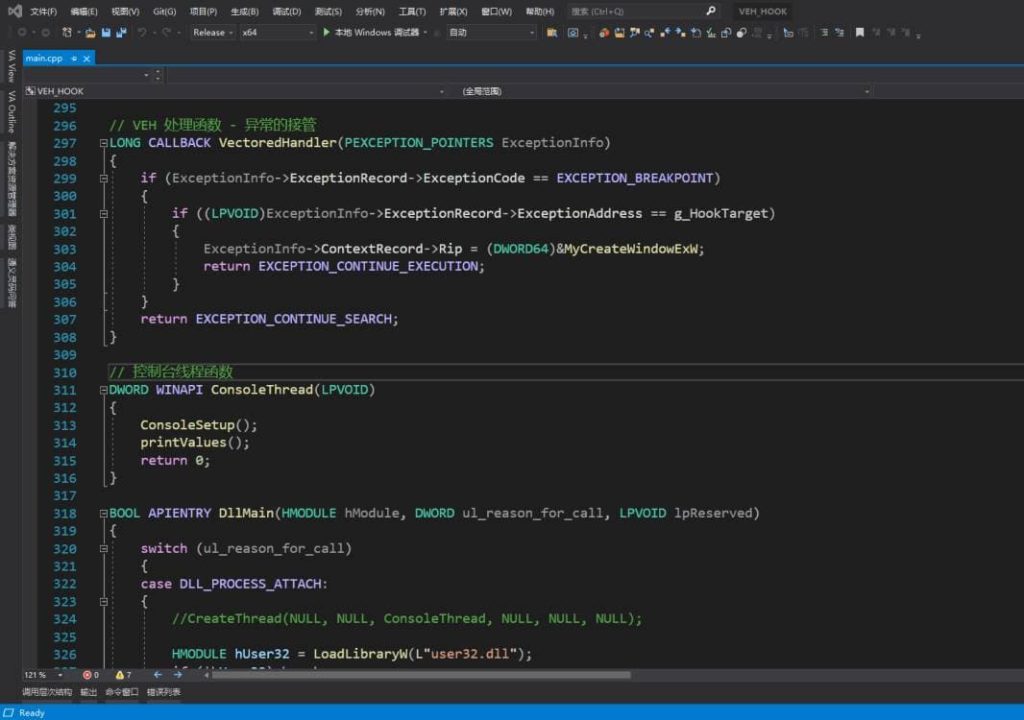Open the 生成(B) menu
Viewport: 1024px width, 720px height.
tap(244, 11)
